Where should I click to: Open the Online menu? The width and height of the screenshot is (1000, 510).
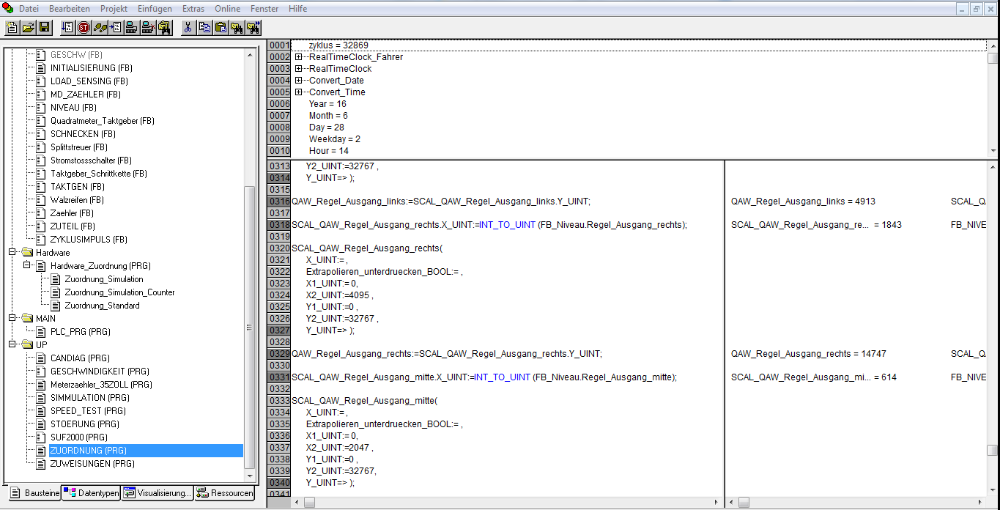coord(227,8)
